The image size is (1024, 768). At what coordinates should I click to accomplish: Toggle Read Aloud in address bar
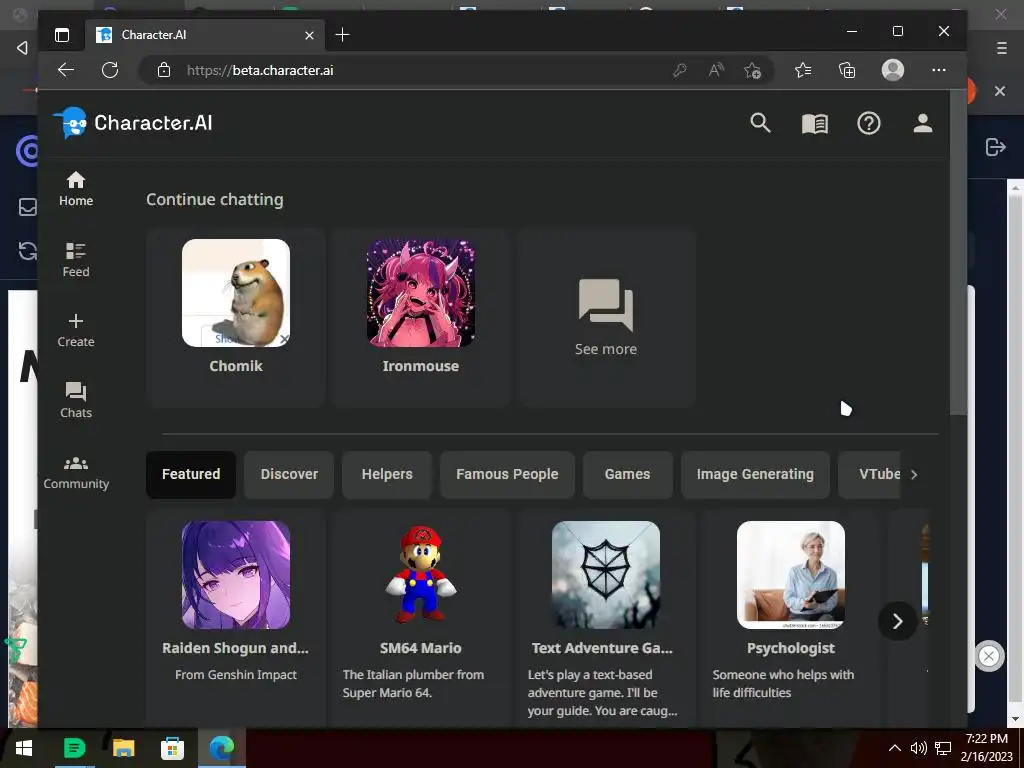pos(716,70)
